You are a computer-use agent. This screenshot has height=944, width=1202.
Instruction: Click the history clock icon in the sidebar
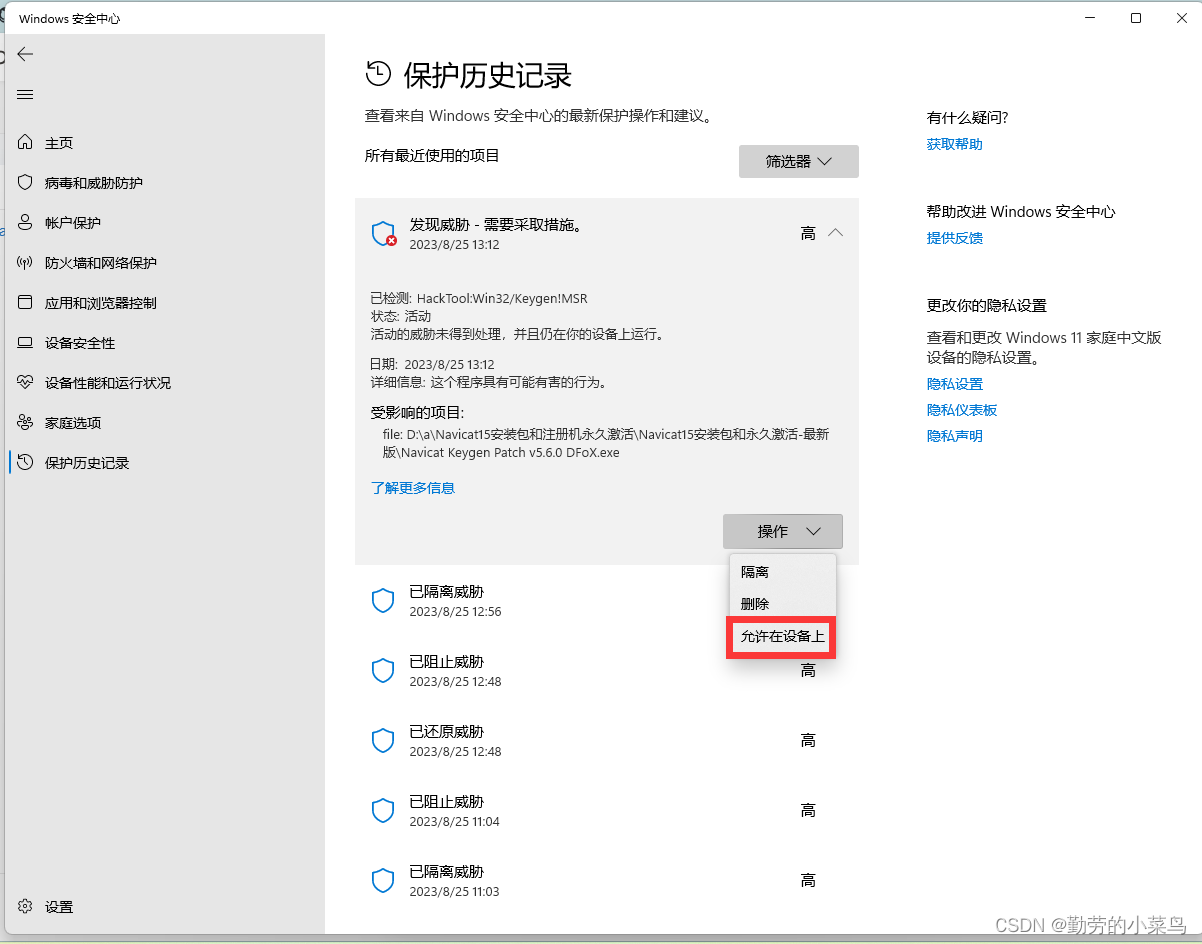(26, 463)
